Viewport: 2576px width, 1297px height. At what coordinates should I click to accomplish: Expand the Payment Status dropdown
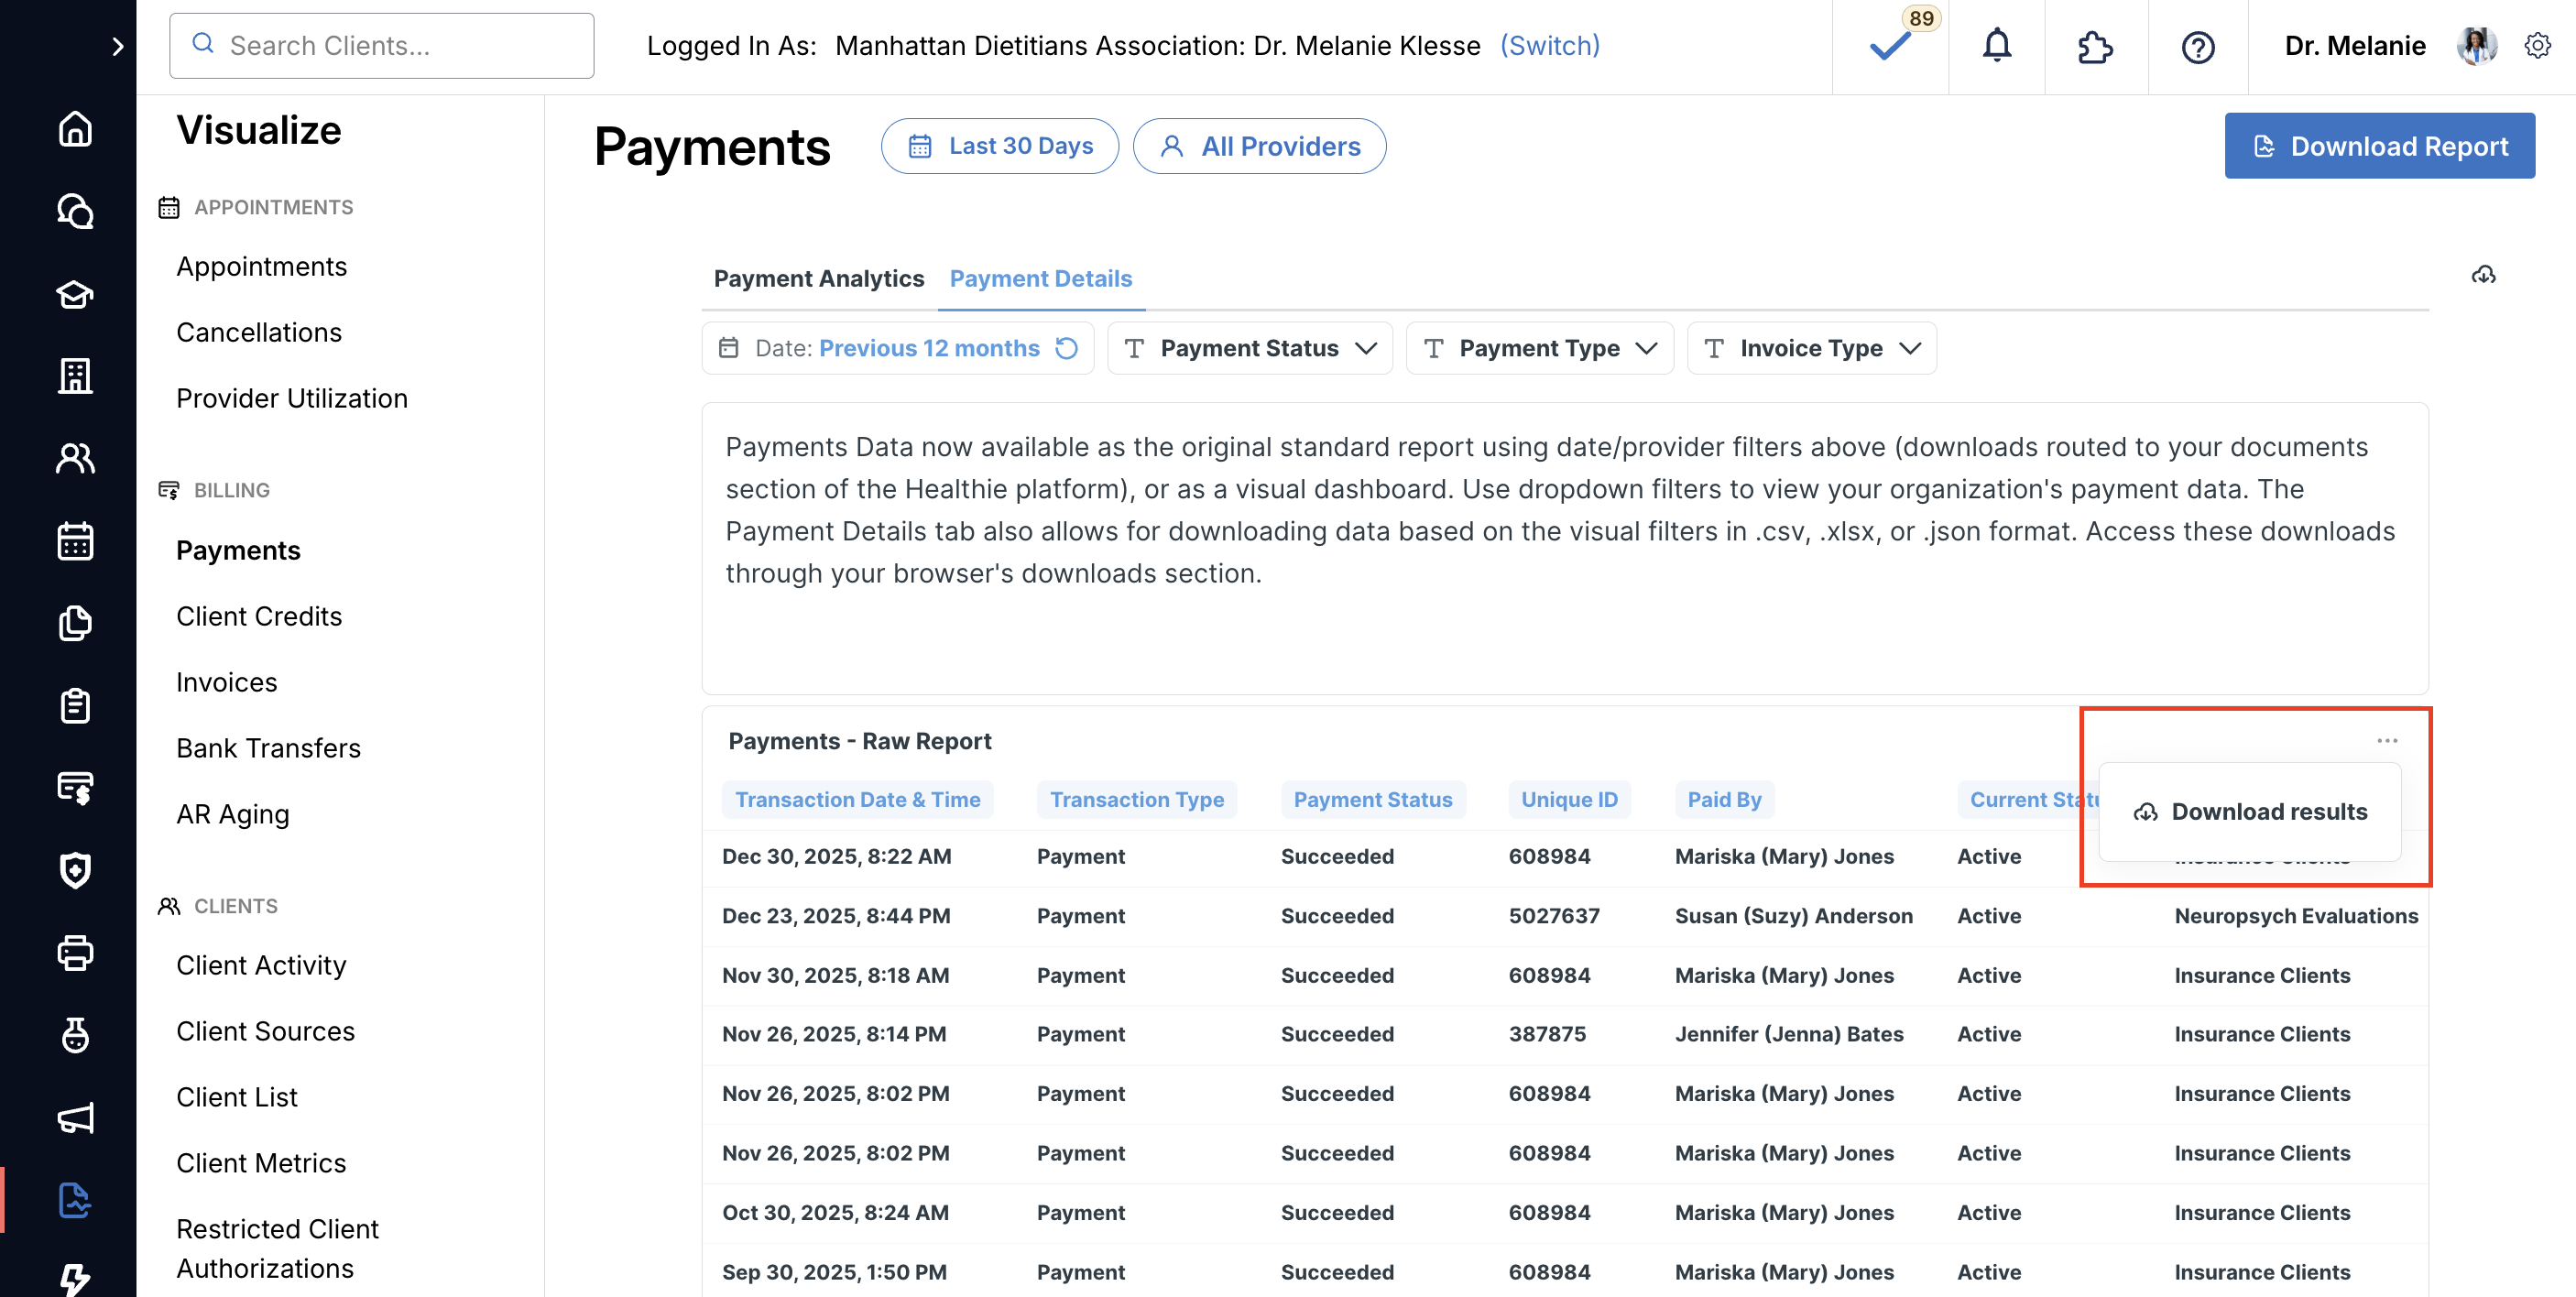(1250, 348)
